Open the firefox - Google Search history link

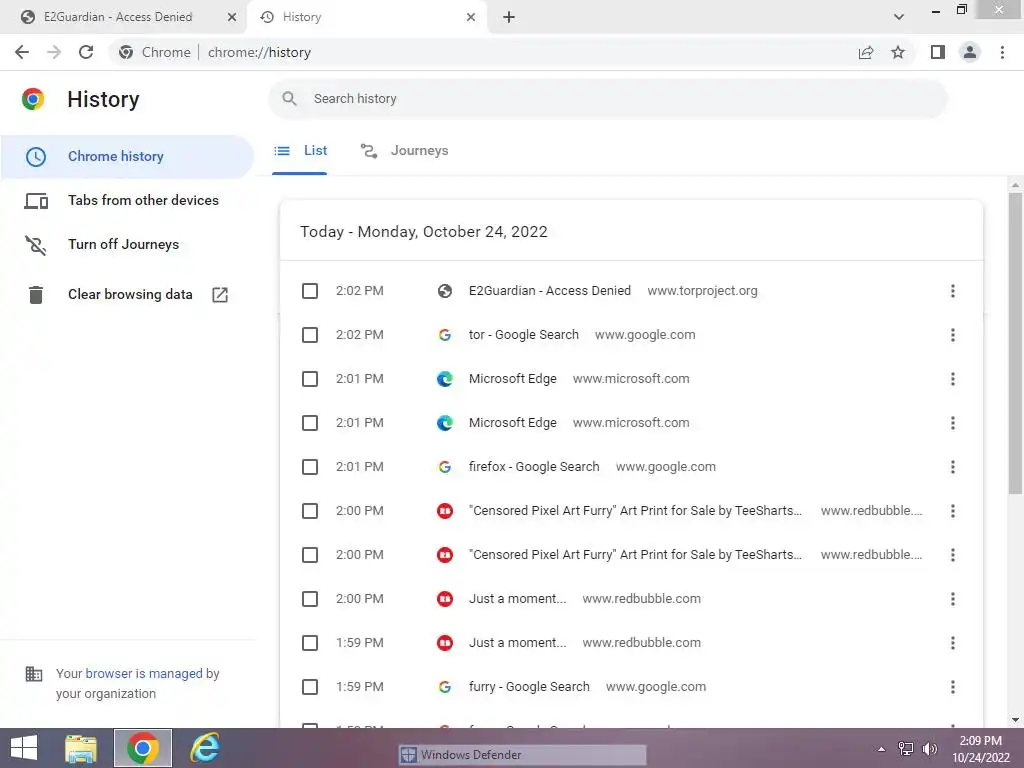point(534,467)
